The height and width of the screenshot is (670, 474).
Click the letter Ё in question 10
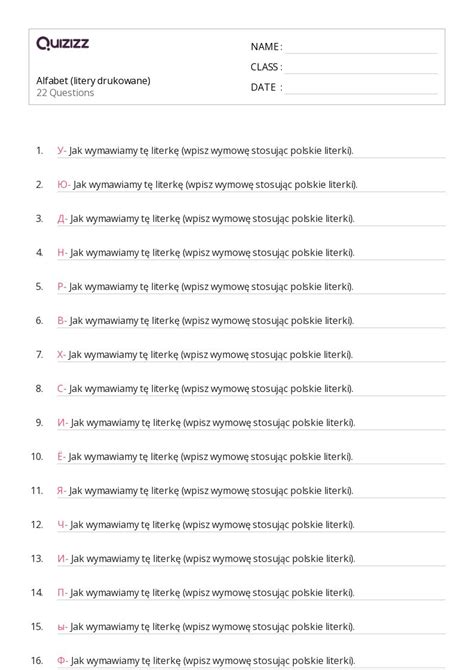pyautogui.click(x=60, y=456)
